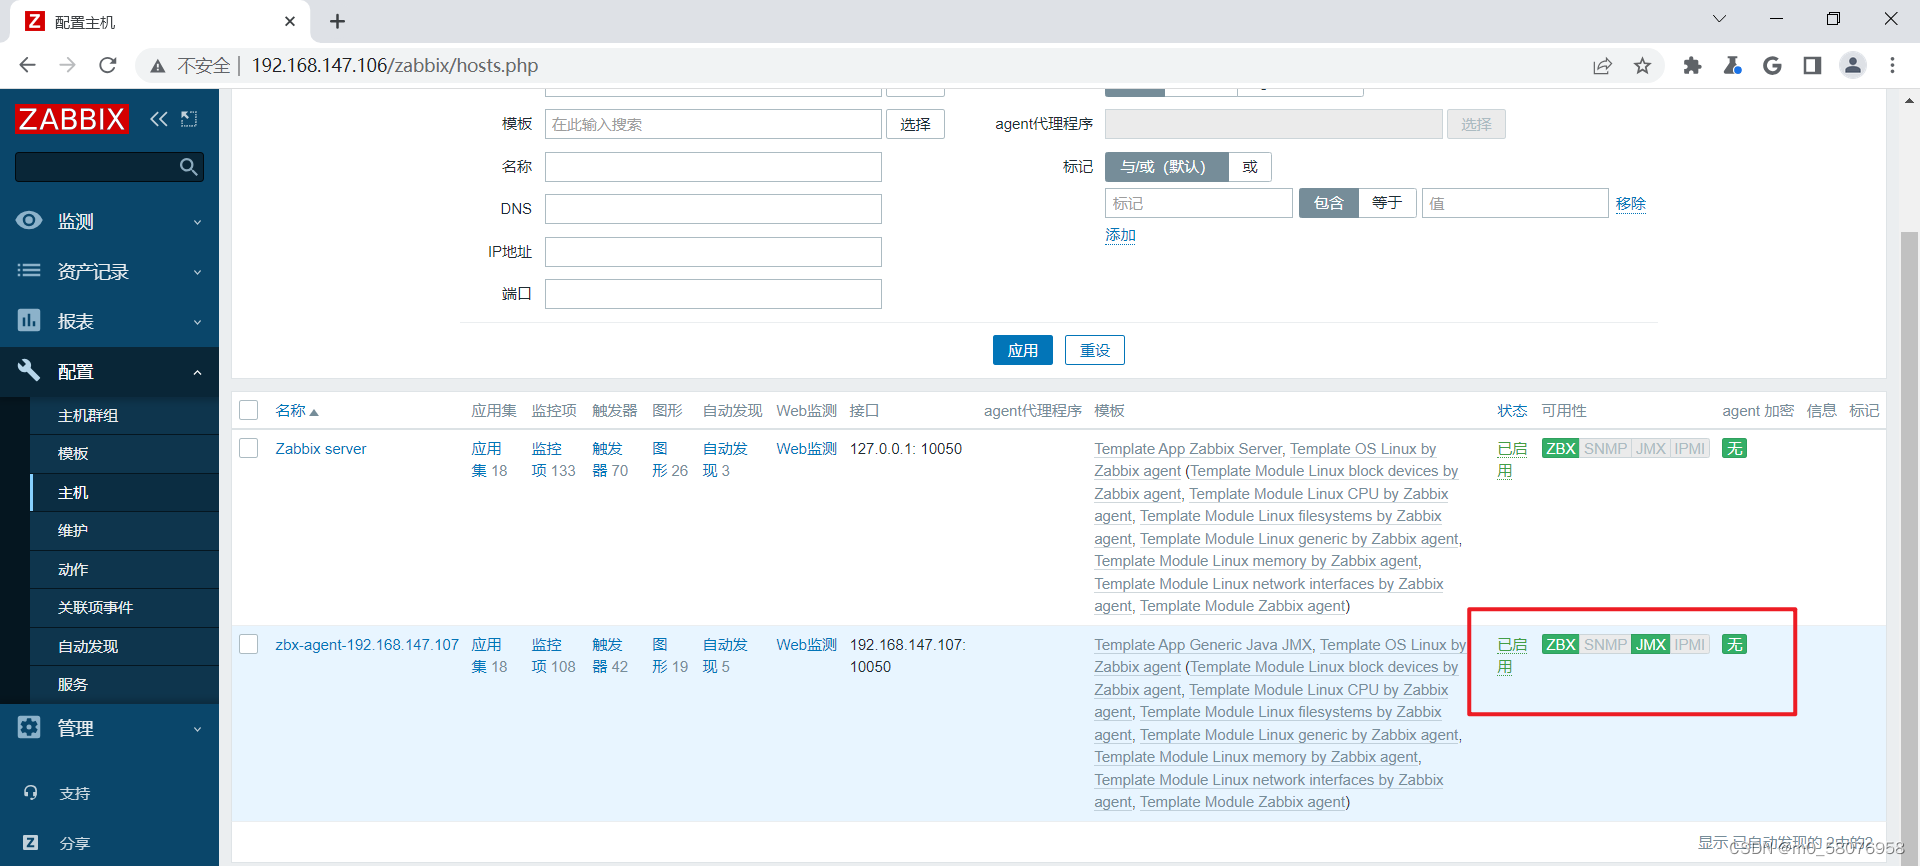
Task: Open the Chrome three-dot menu
Action: [1892, 65]
